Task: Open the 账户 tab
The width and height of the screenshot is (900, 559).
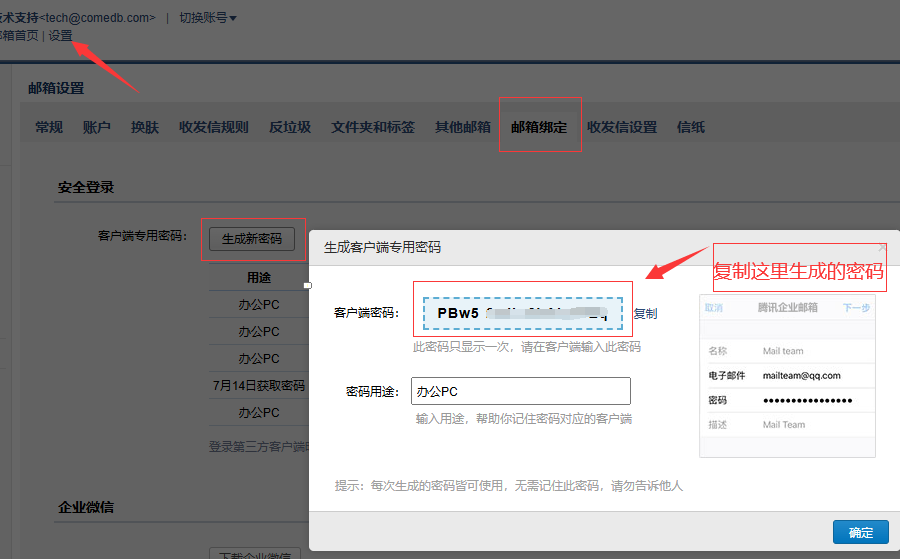Action: (97, 127)
